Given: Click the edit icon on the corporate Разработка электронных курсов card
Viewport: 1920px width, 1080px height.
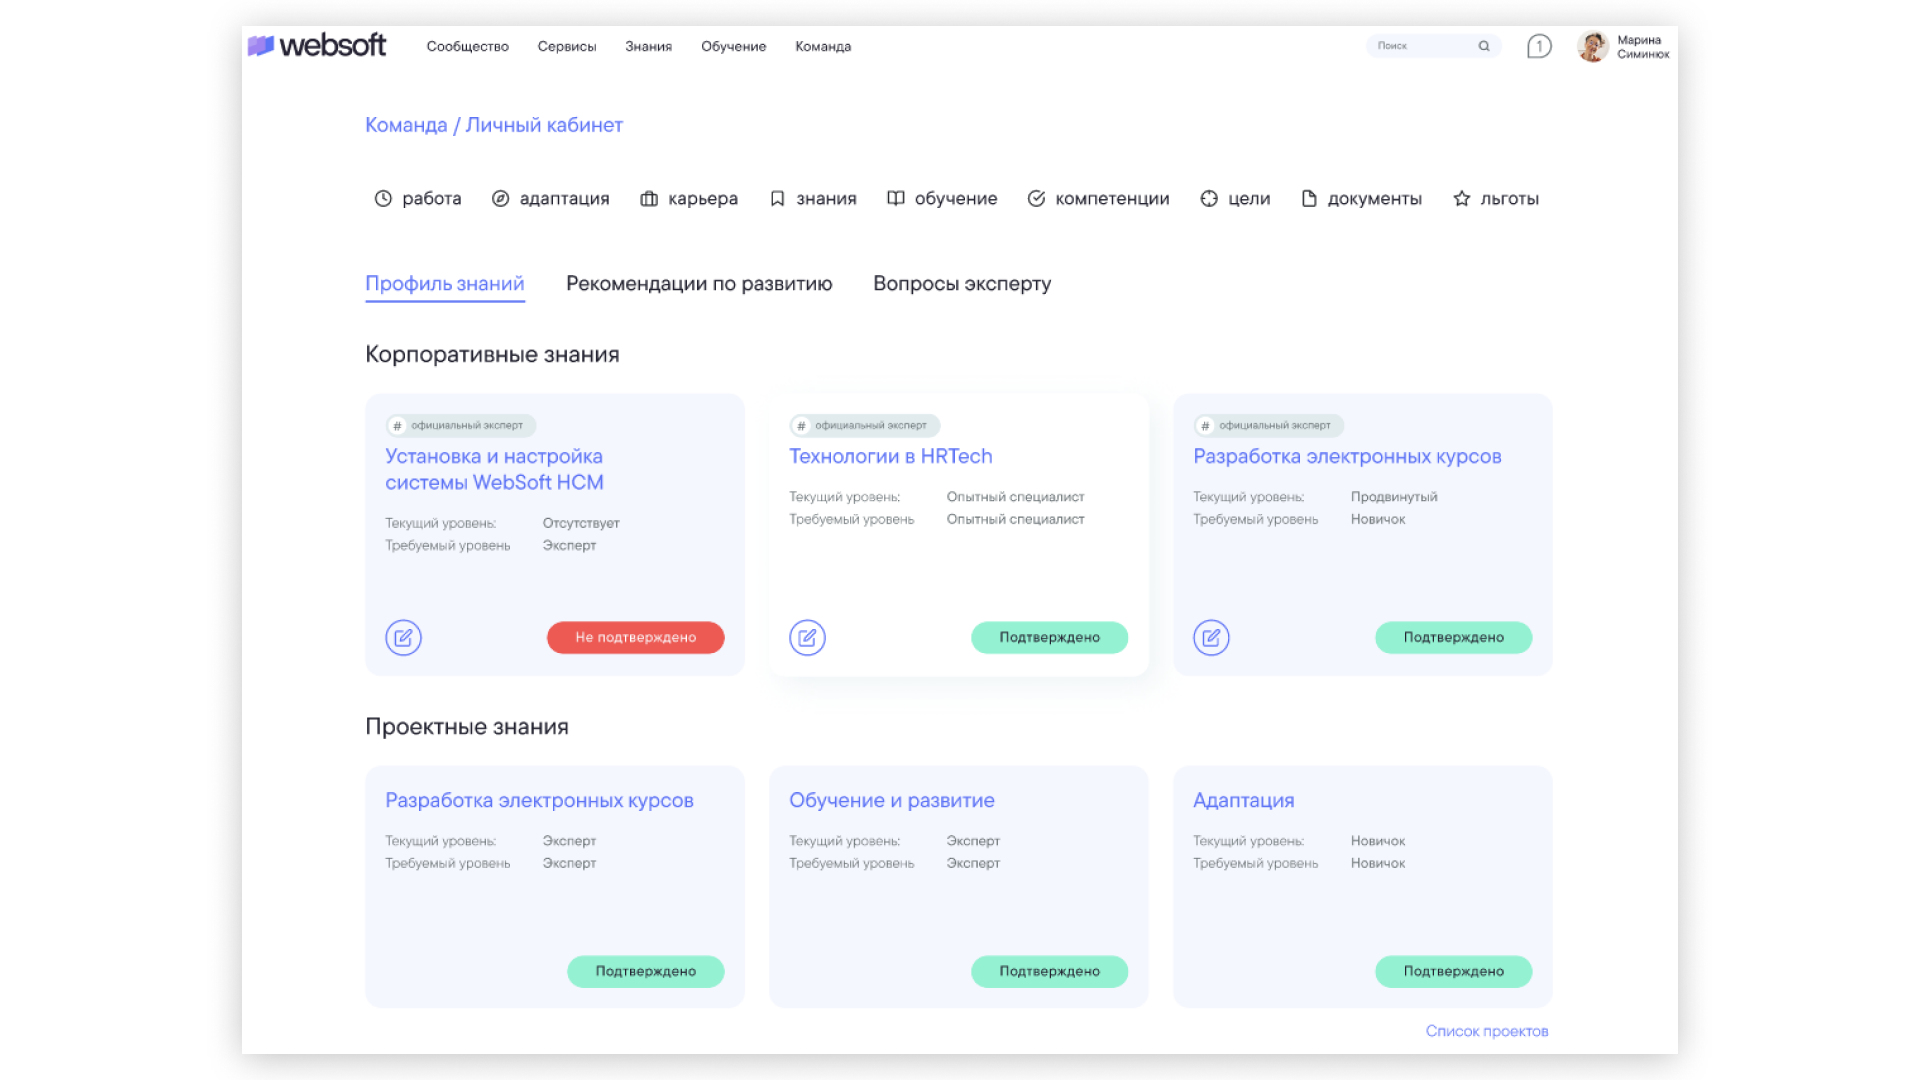Looking at the screenshot, I should point(1211,637).
